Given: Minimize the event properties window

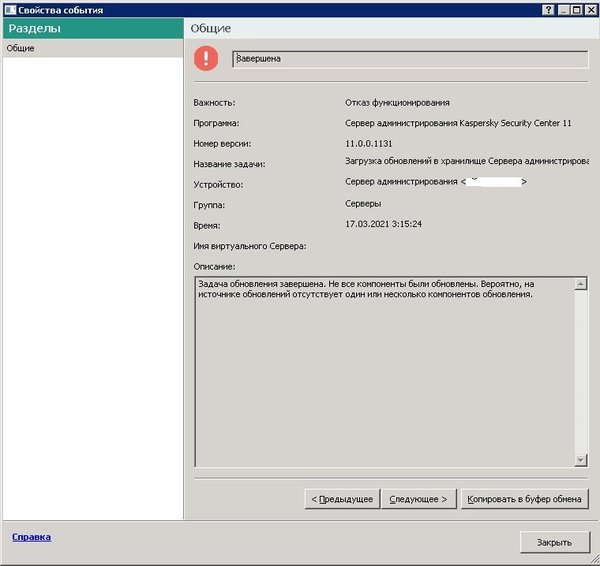Looking at the screenshot, I should pyautogui.click(x=563, y=9).
